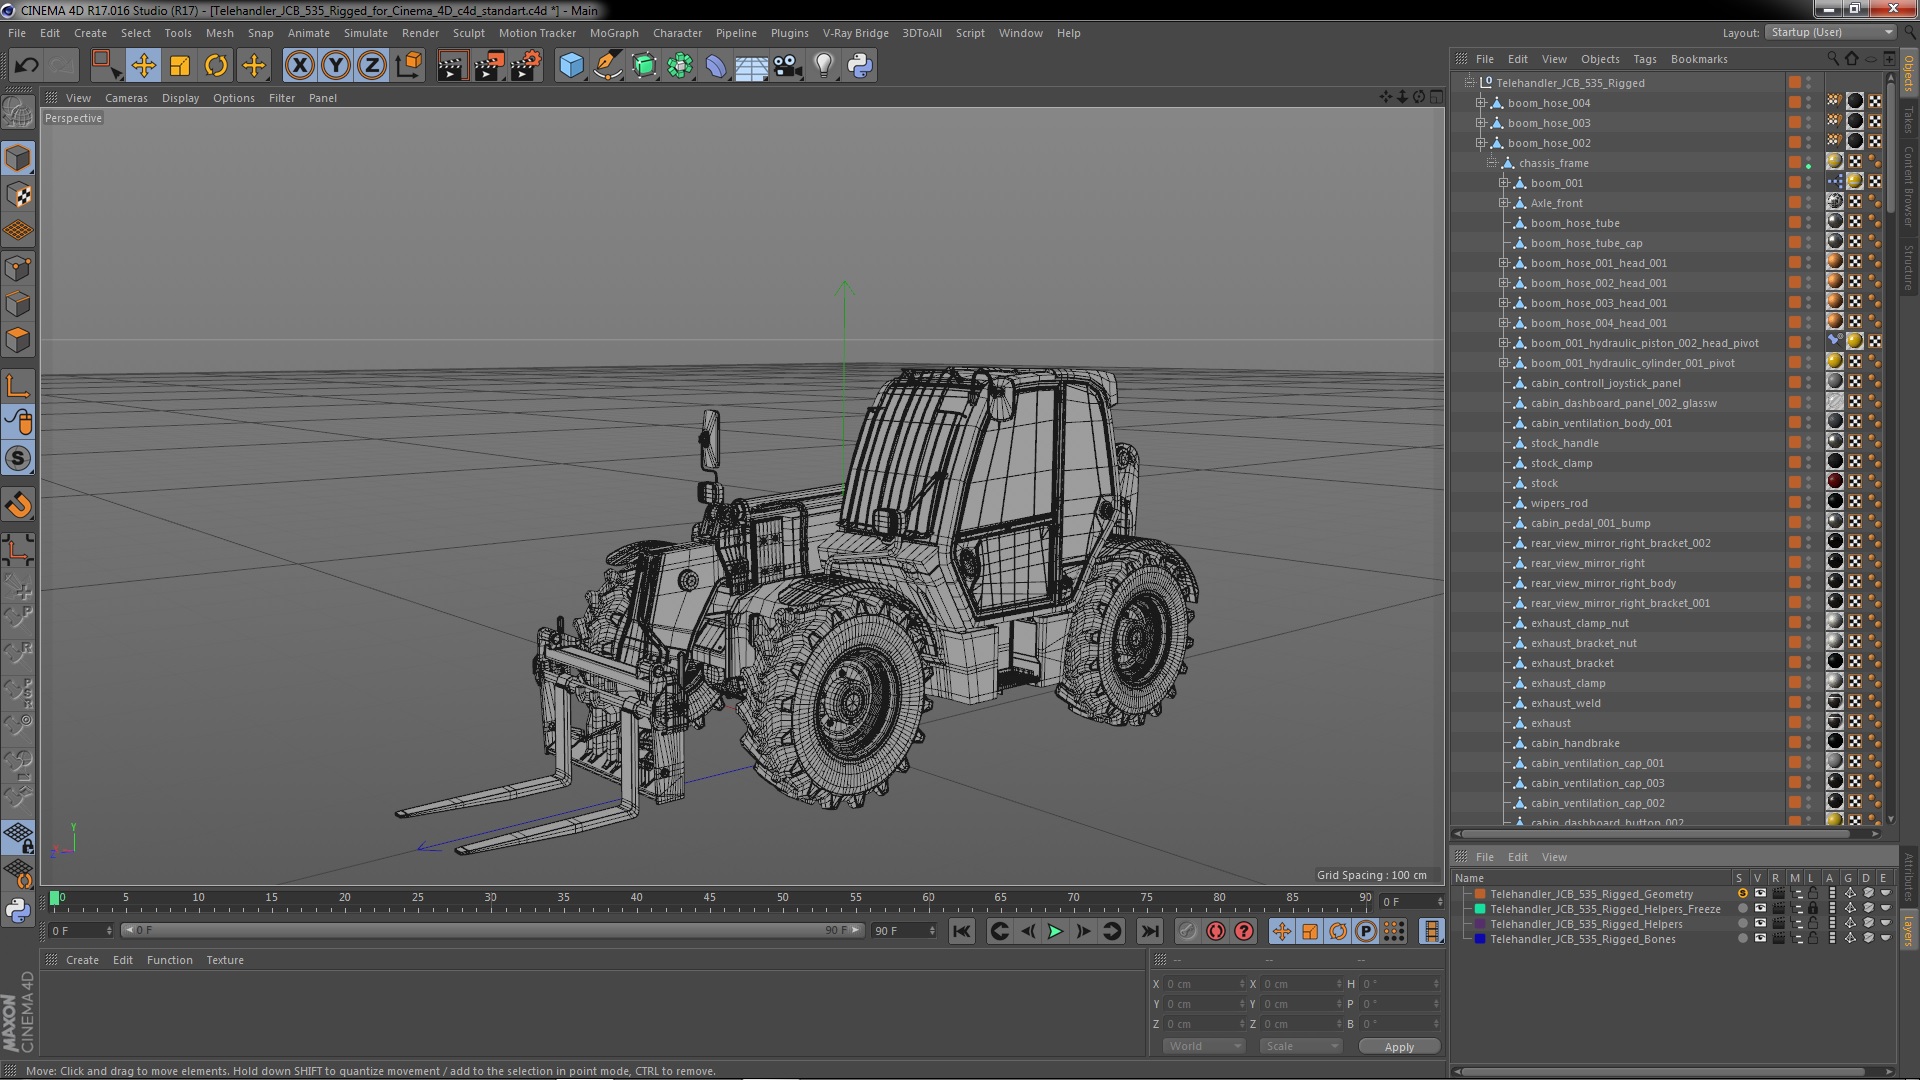Click frame 45 on the timeline ruler
This screenshot has height=1080, width=1920.
710,899
